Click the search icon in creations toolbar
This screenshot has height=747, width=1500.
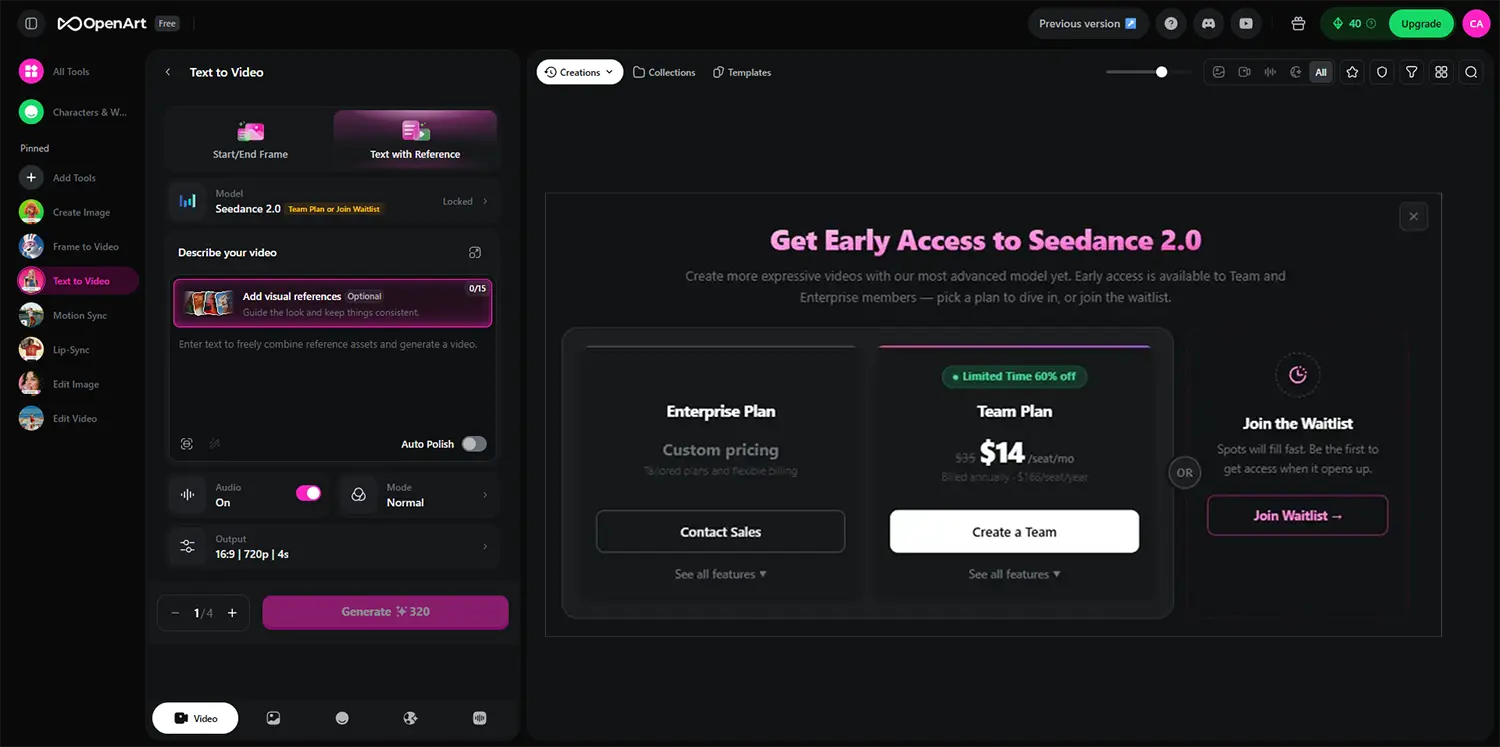click(1471, 72)
